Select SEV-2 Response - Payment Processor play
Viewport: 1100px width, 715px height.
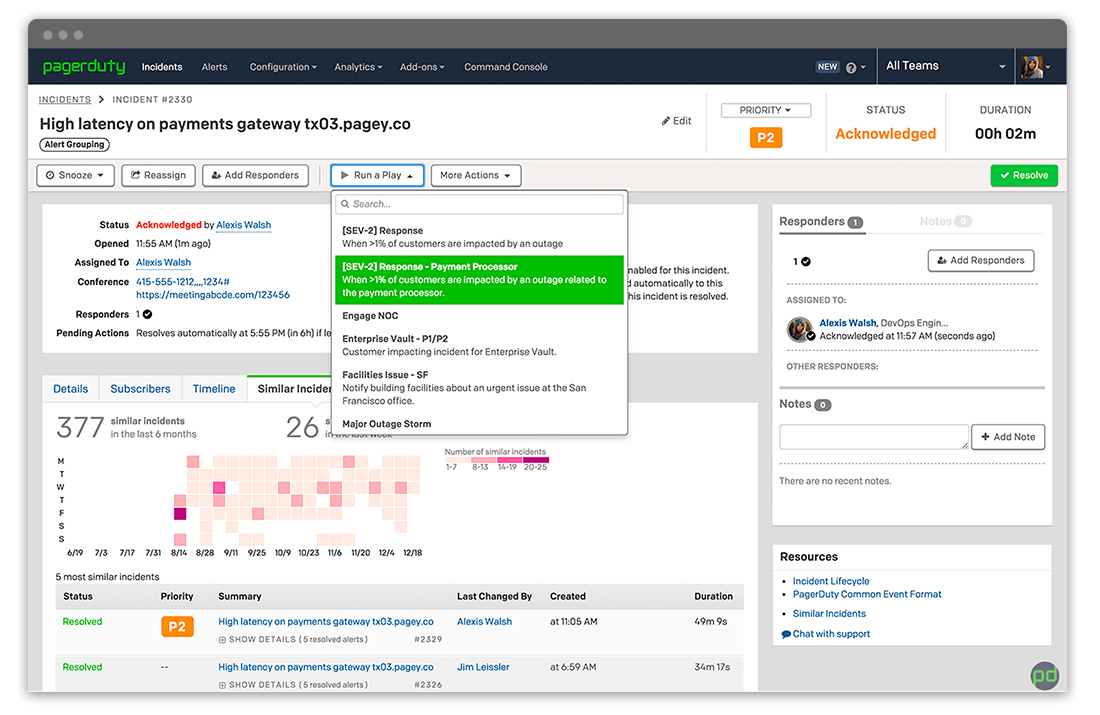coord(479,280)
